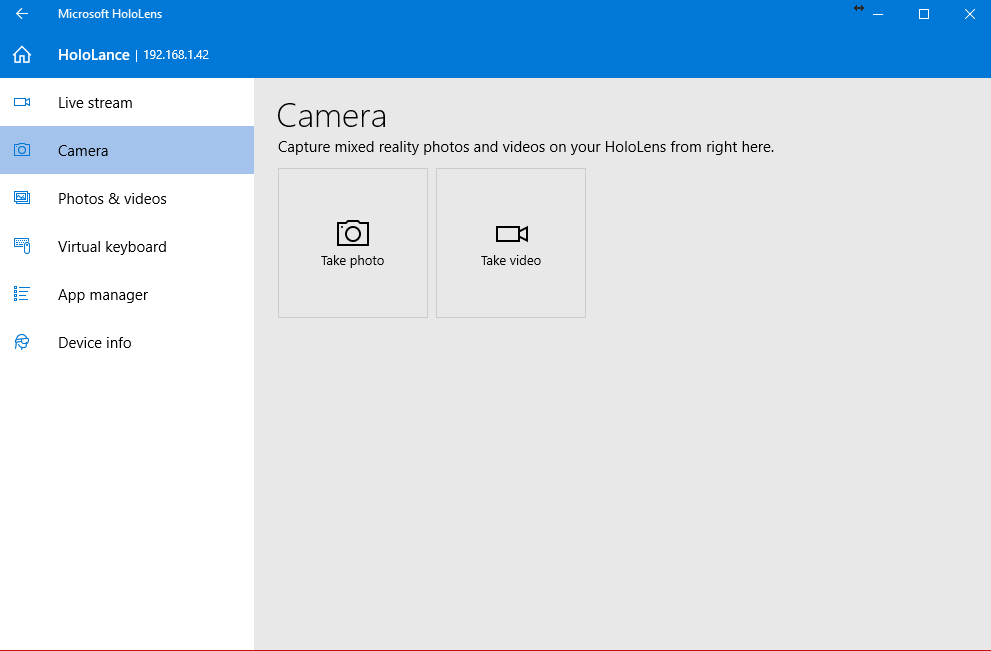This screenshot has width=991, height=651.
Task: Click the Device info headset icon
Action: (22, 342)
